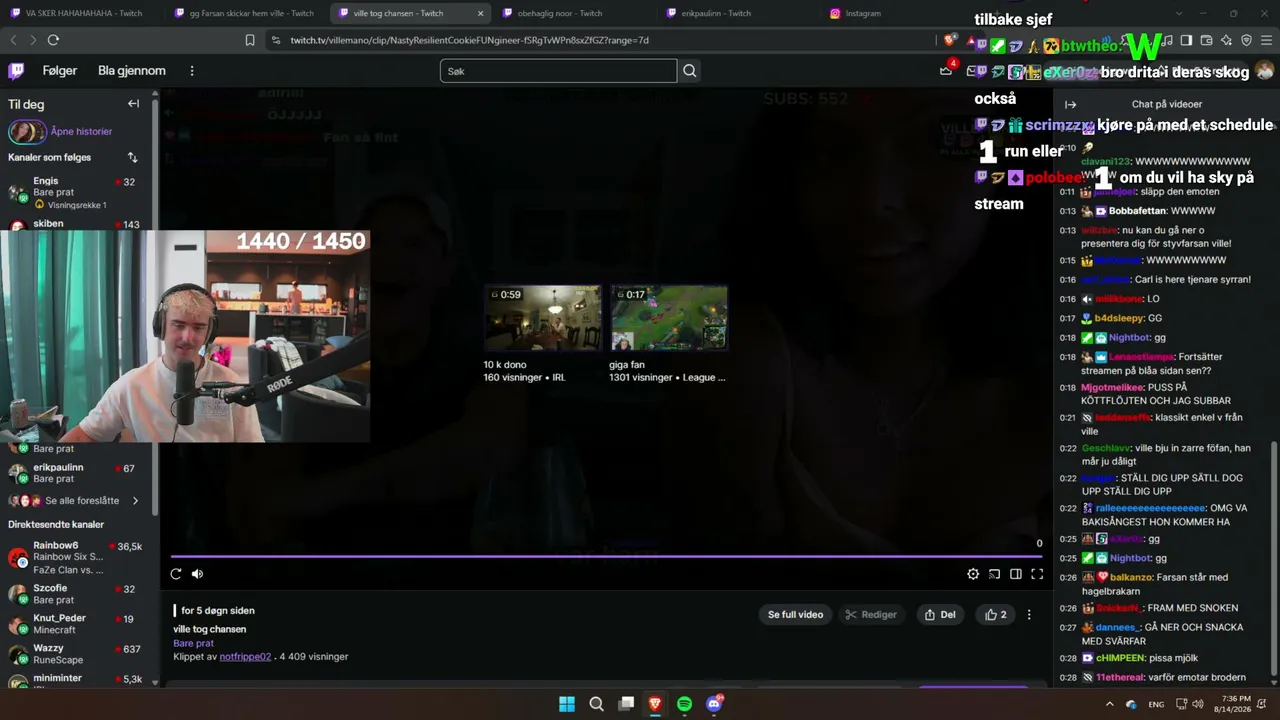Click Nightbot's username at chat time 0:18

tap(1130, 338)
